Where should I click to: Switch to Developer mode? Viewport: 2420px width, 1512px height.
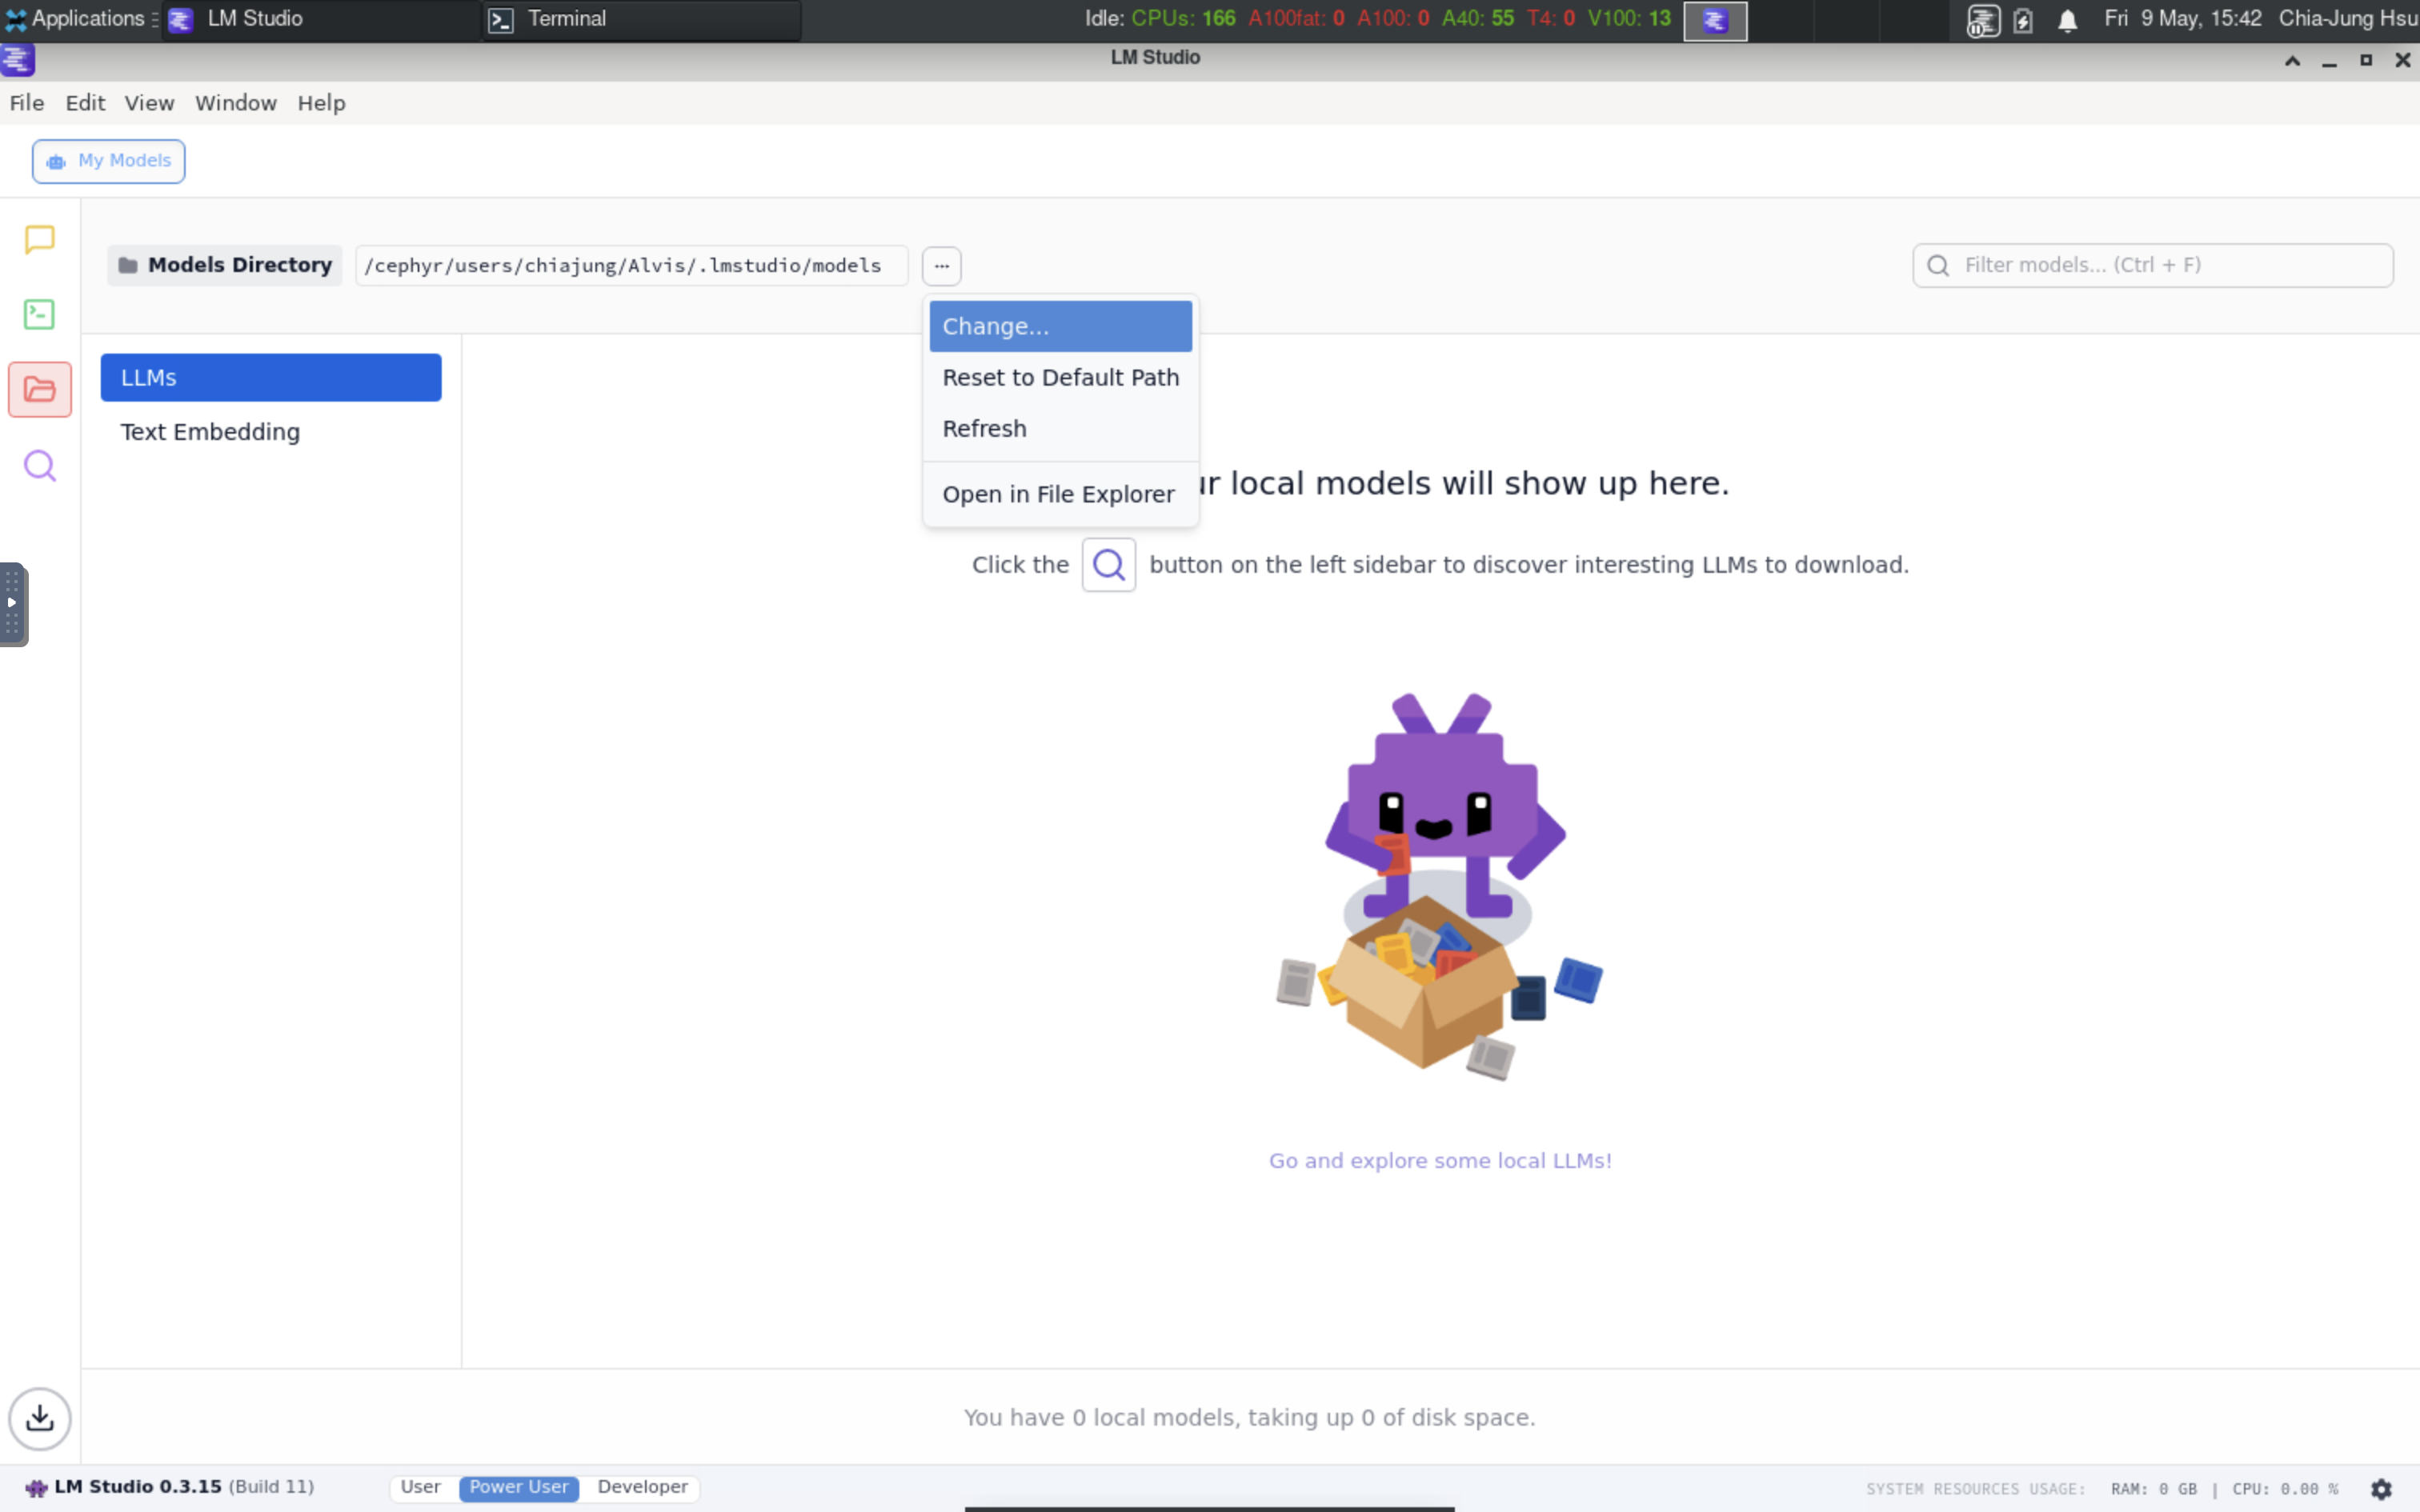pos(642,1487)
